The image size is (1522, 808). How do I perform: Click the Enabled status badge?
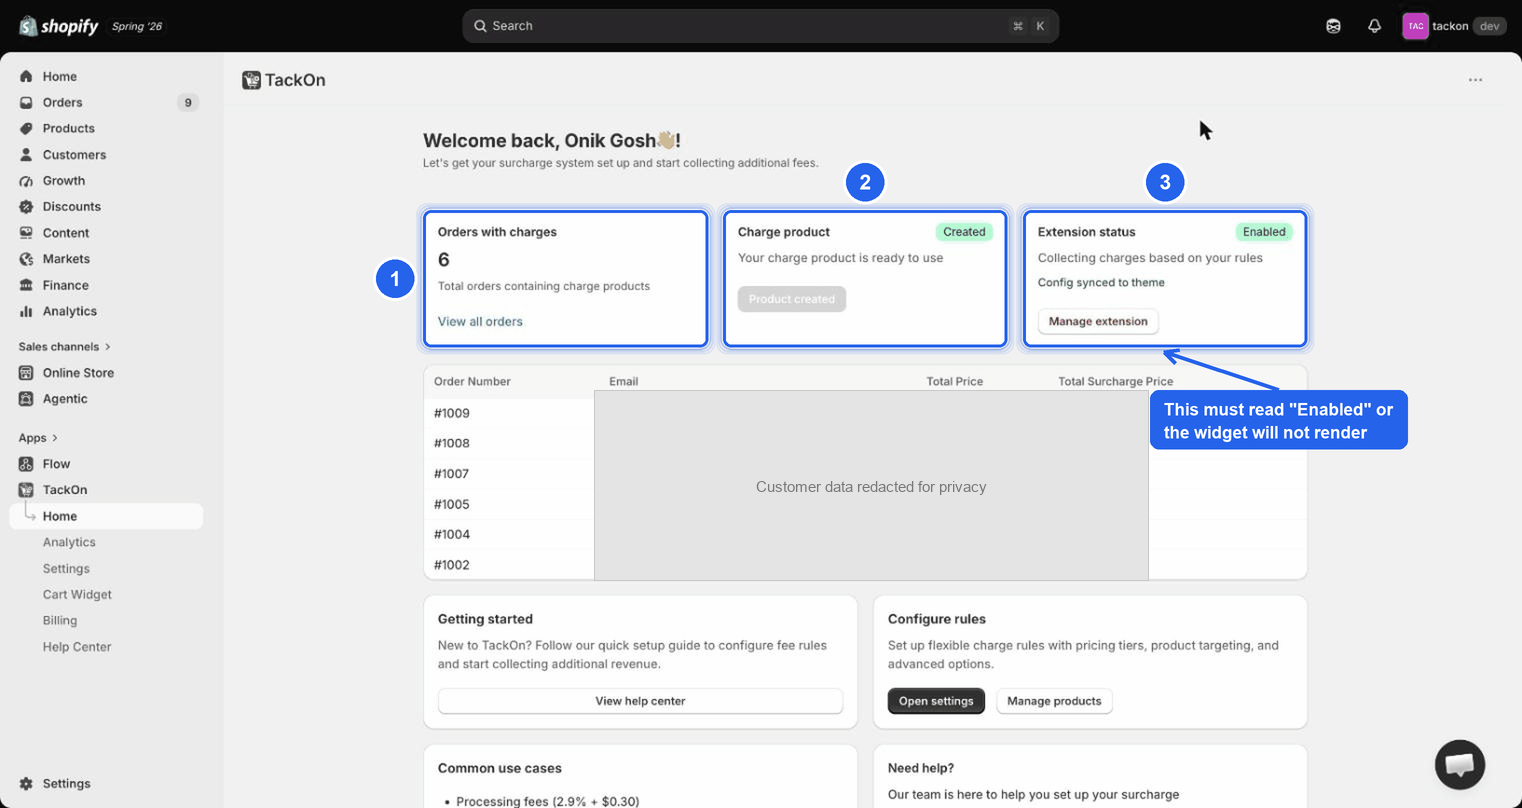click(x=1264, y=232)
